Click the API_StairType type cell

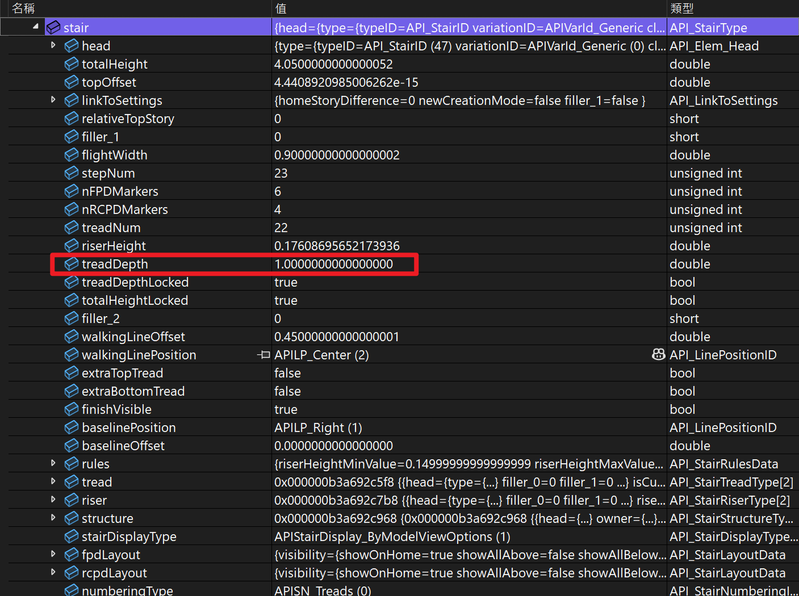tap(708, 28)
